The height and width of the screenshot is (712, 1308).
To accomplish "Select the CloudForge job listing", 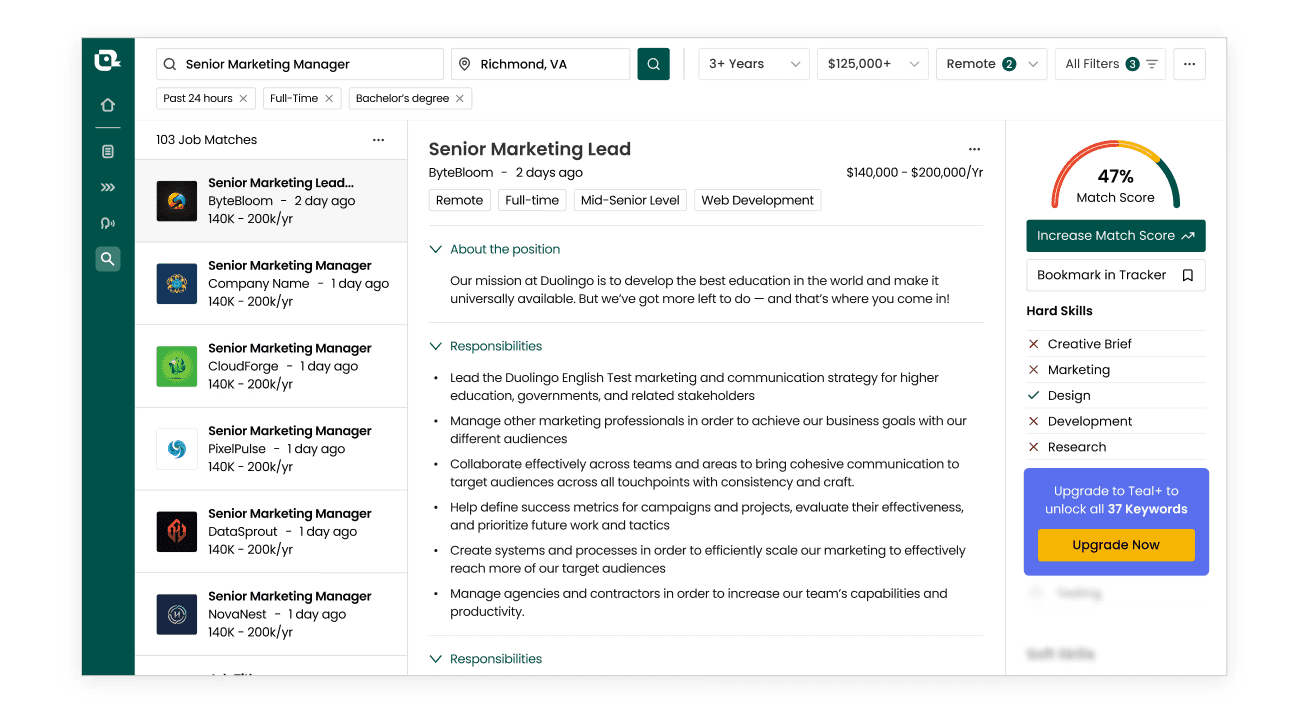I will (x=271, y=367).
